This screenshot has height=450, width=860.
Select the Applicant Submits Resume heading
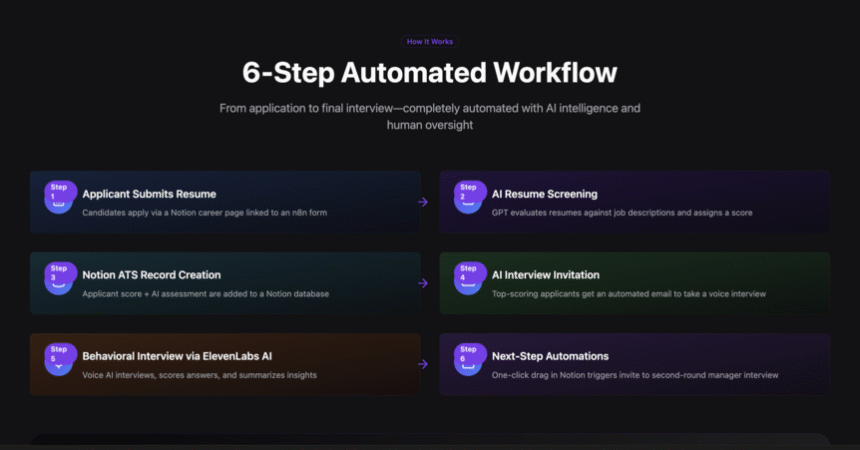149,194
